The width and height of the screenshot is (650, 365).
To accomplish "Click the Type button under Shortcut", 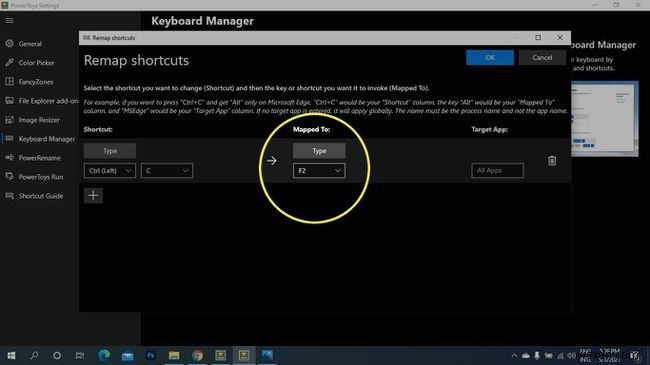I will [110, 151].
